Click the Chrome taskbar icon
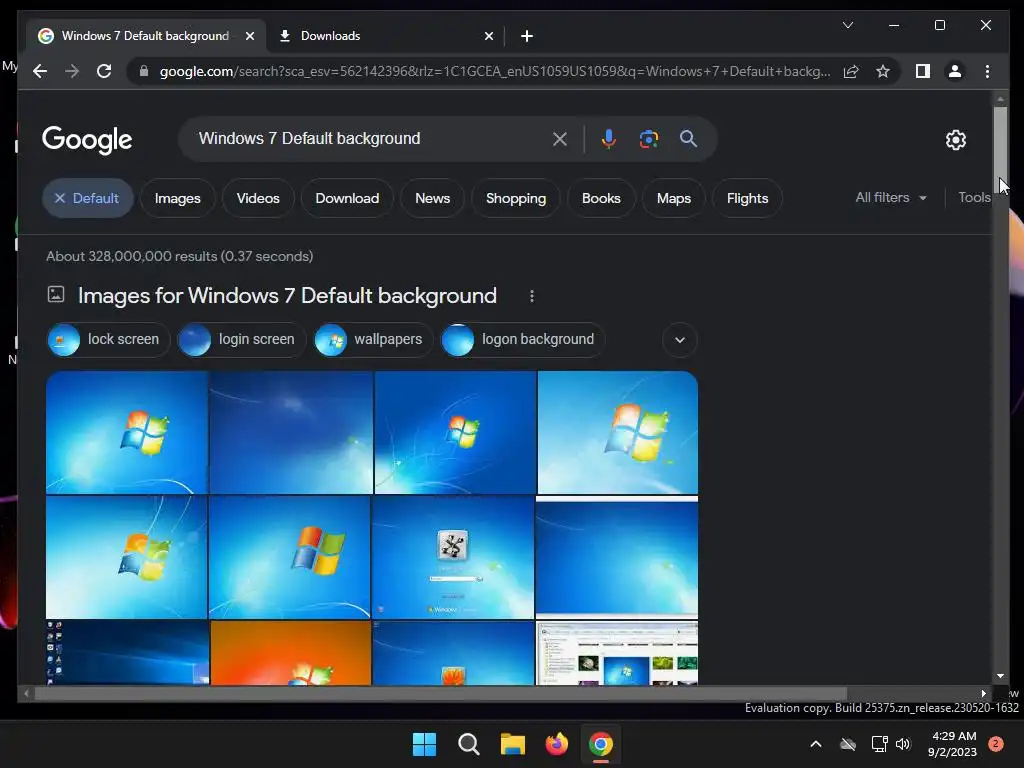 coord(601,744)
